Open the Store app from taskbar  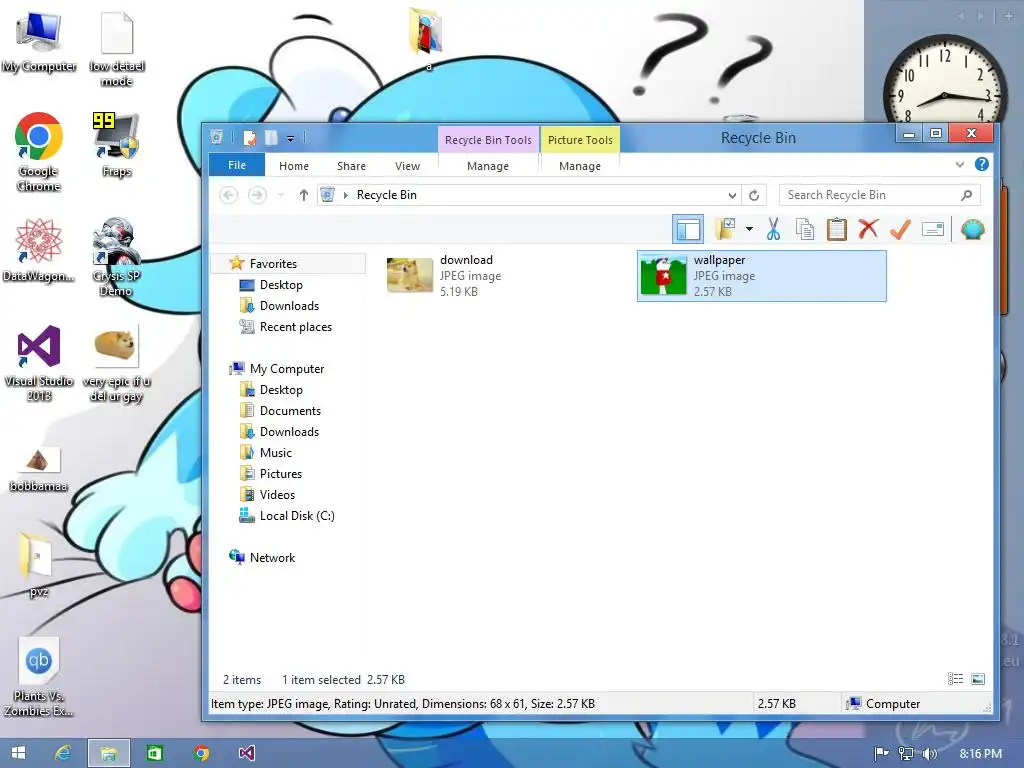[155, 753]
